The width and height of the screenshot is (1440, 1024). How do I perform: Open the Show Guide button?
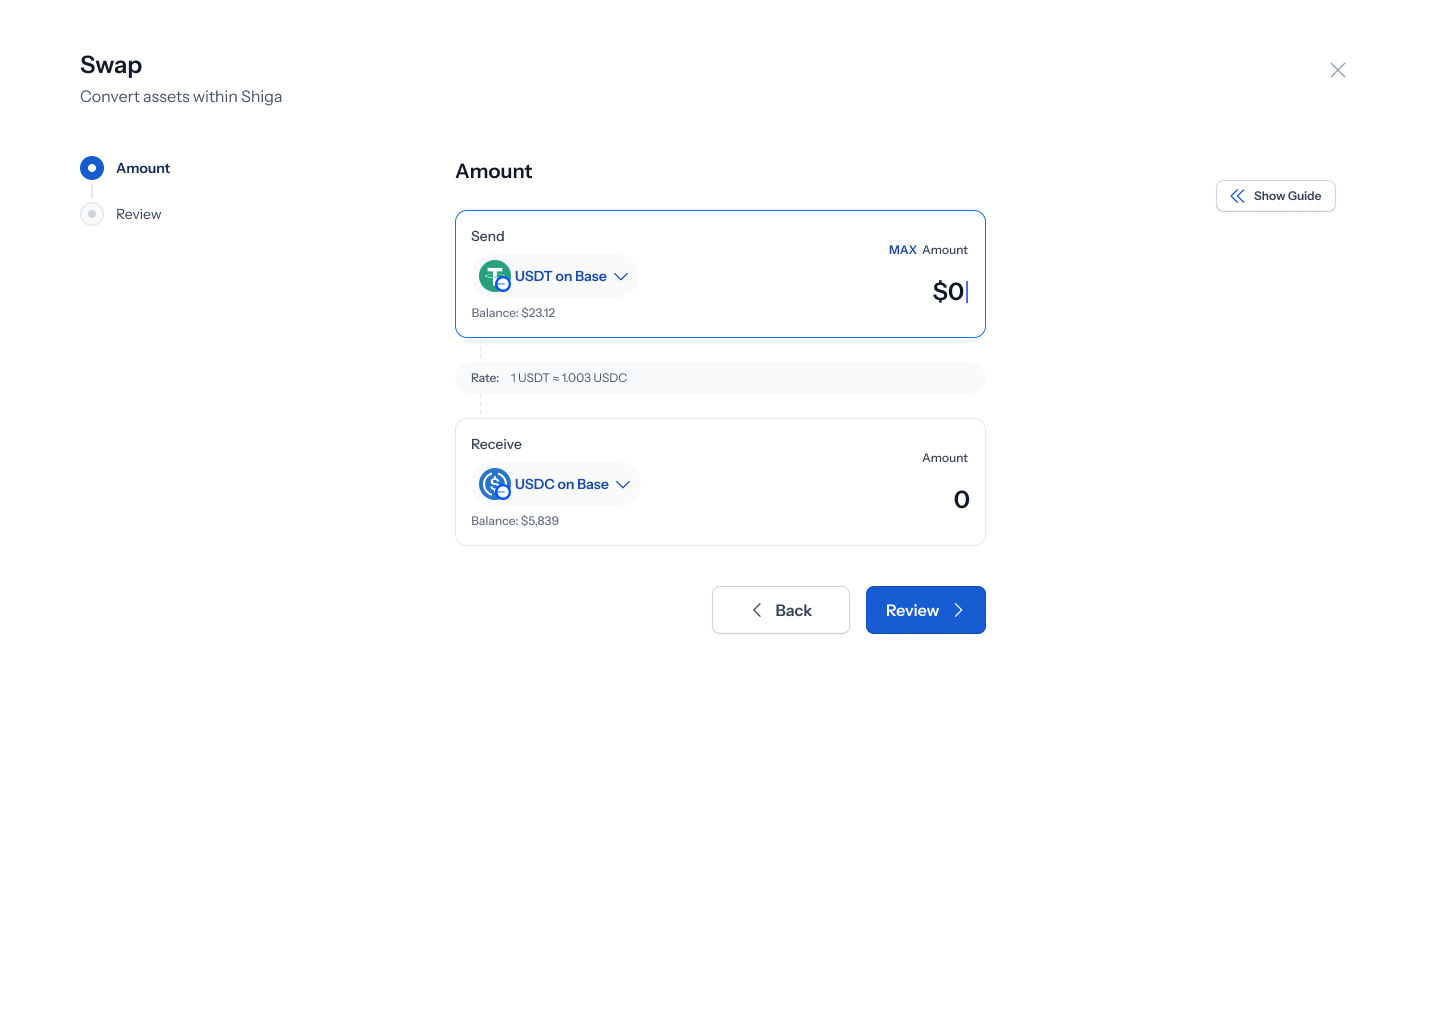click(x=1276, y=196)
